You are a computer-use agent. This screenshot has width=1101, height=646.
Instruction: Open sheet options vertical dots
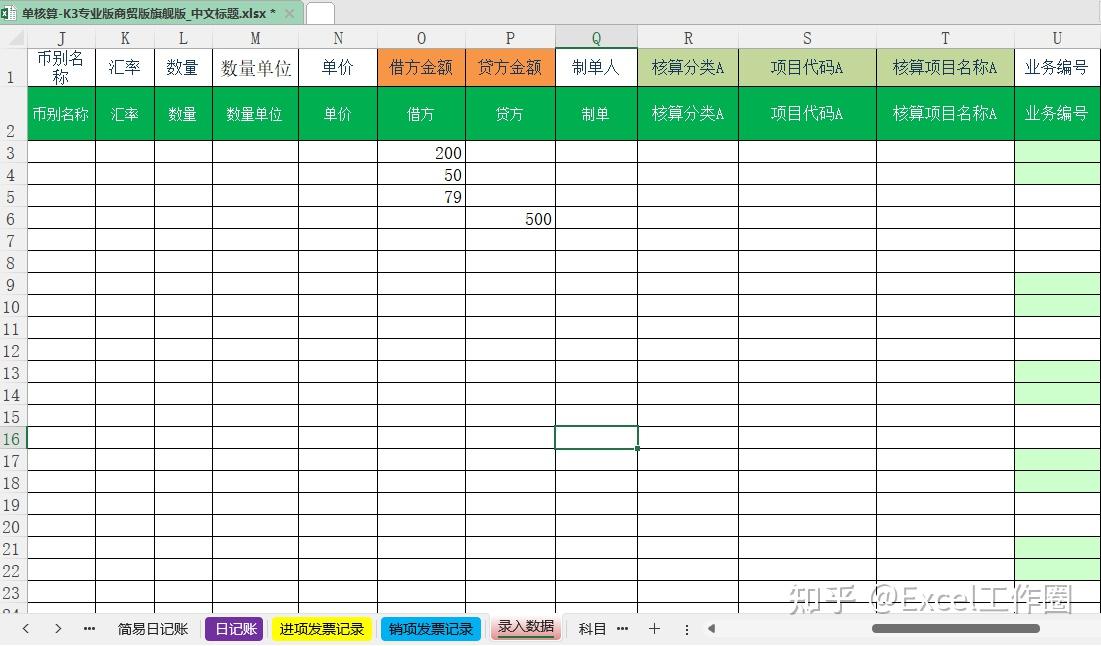(687, 629)
